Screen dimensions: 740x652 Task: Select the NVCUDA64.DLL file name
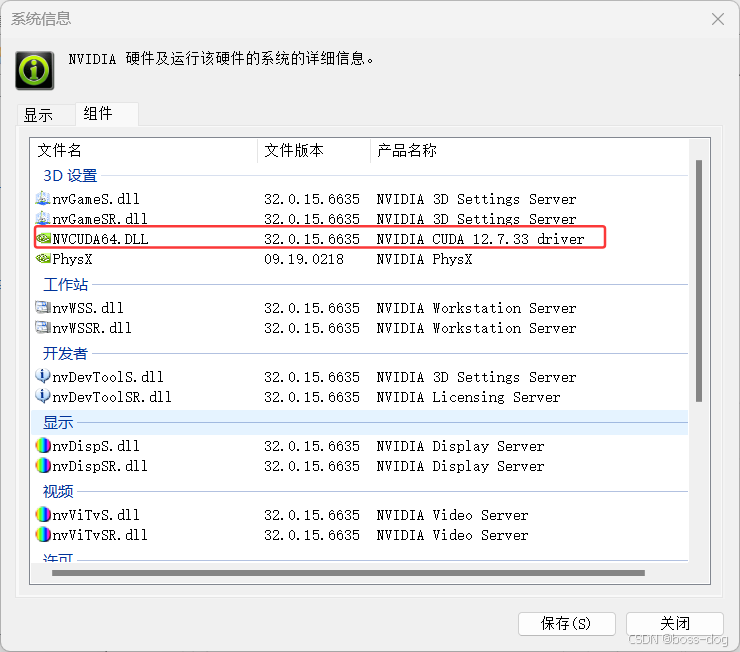click(x=100, y=239)
